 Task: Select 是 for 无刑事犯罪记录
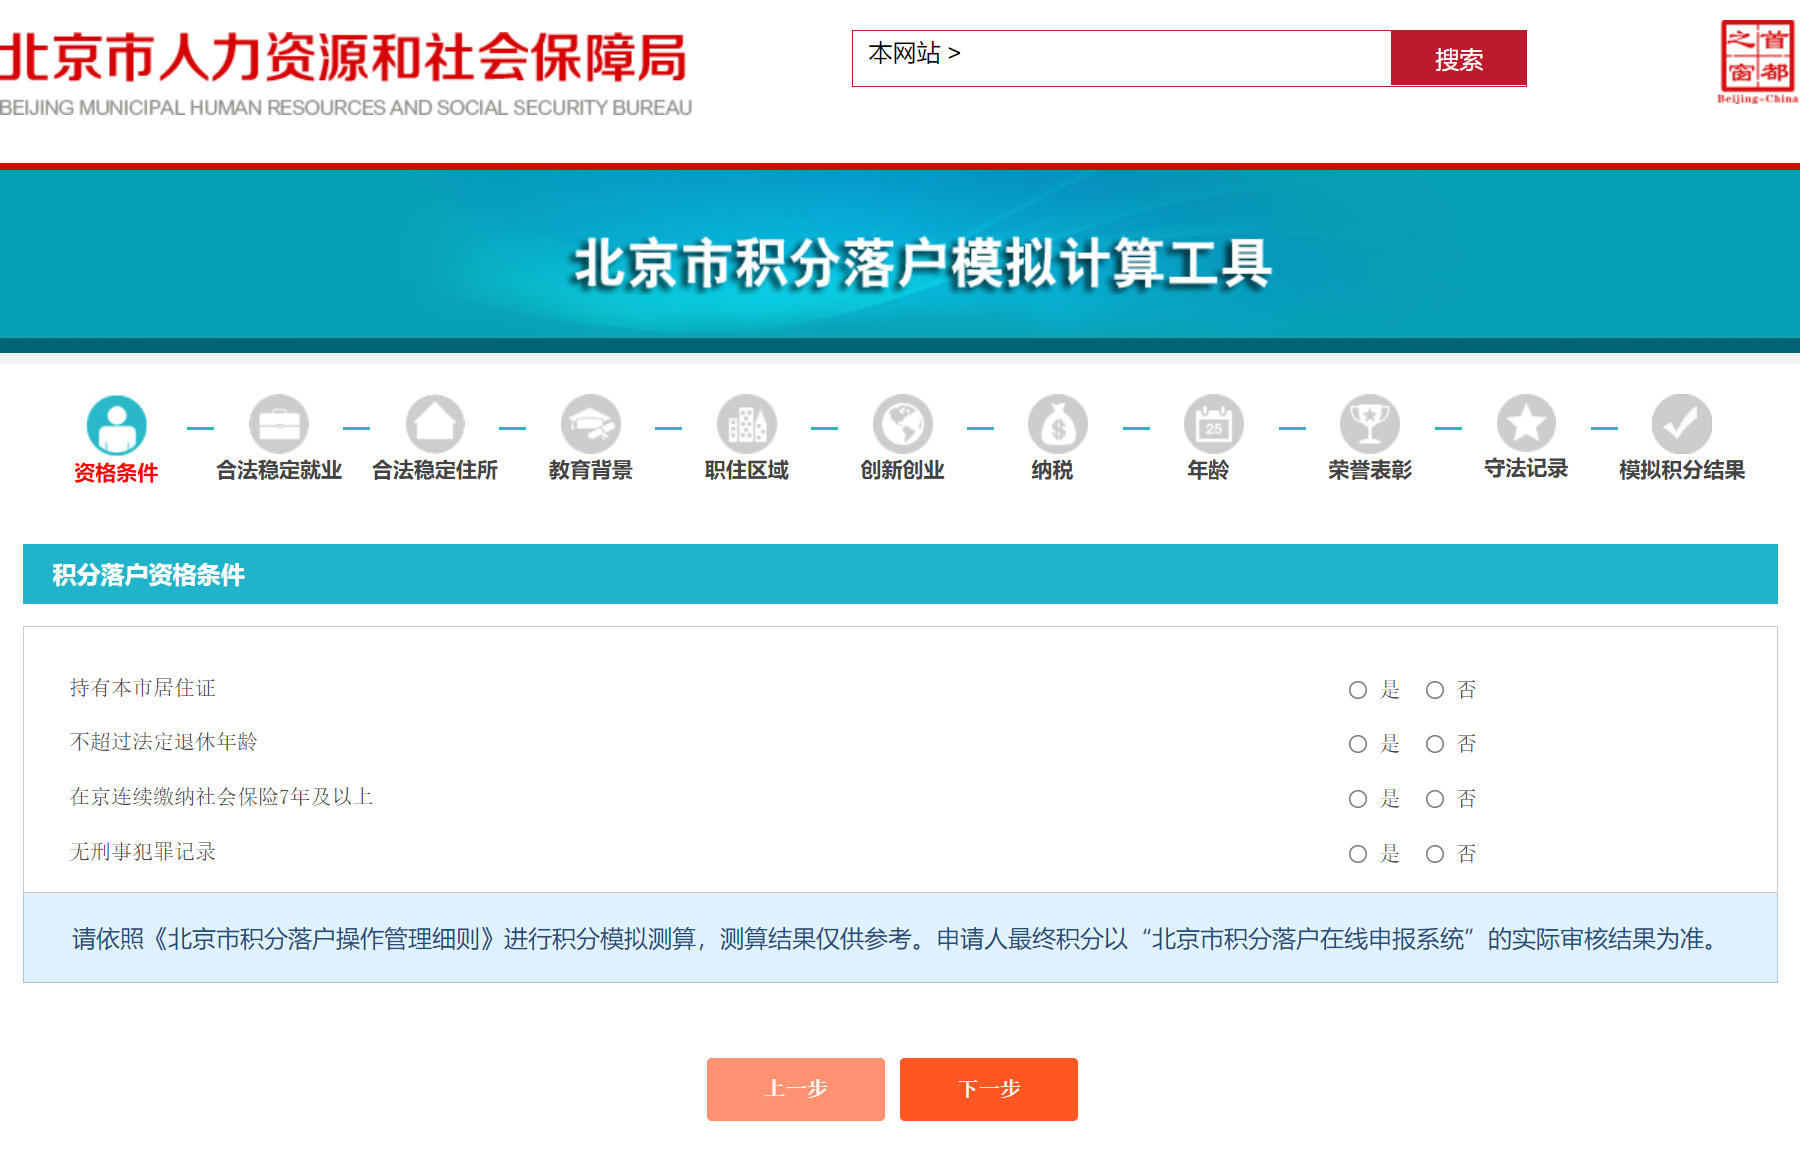(1358, 854)
